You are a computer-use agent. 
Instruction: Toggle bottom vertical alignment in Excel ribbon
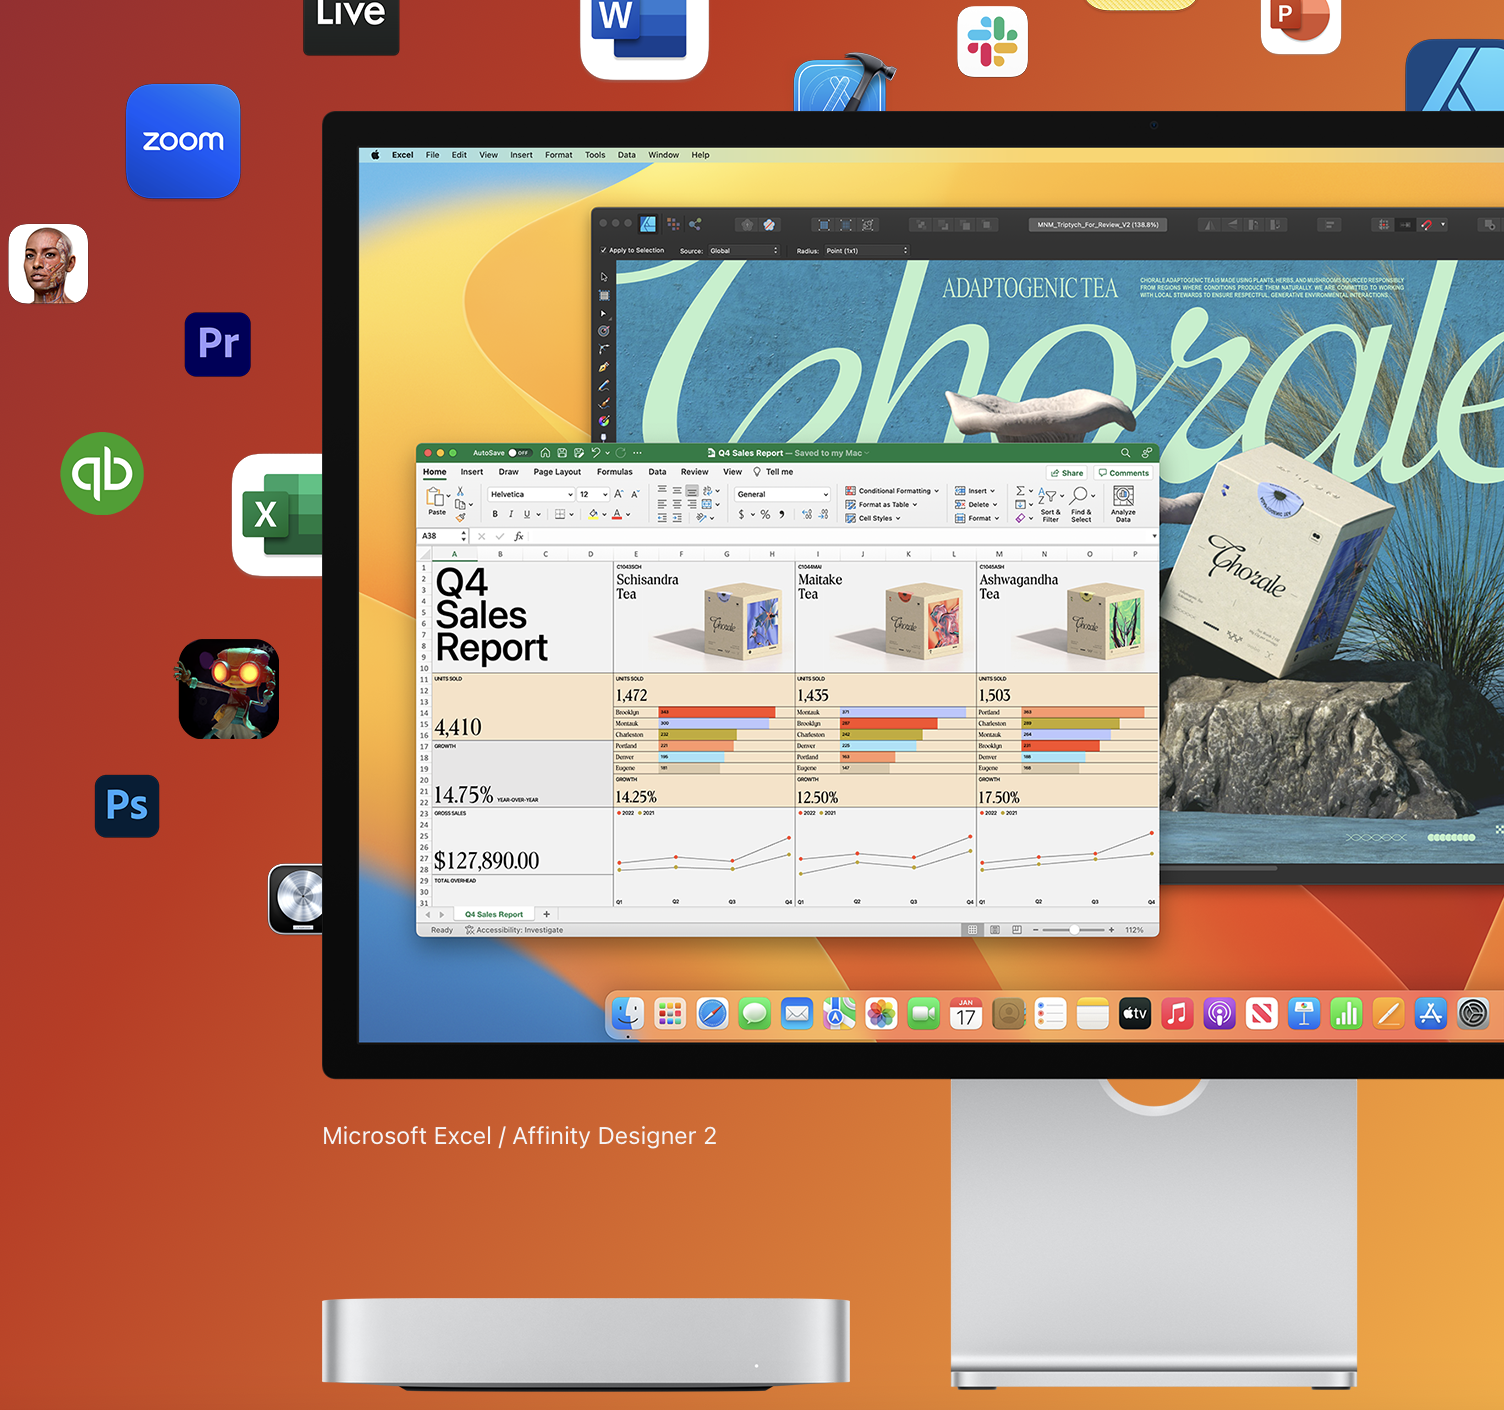point(692,491)
